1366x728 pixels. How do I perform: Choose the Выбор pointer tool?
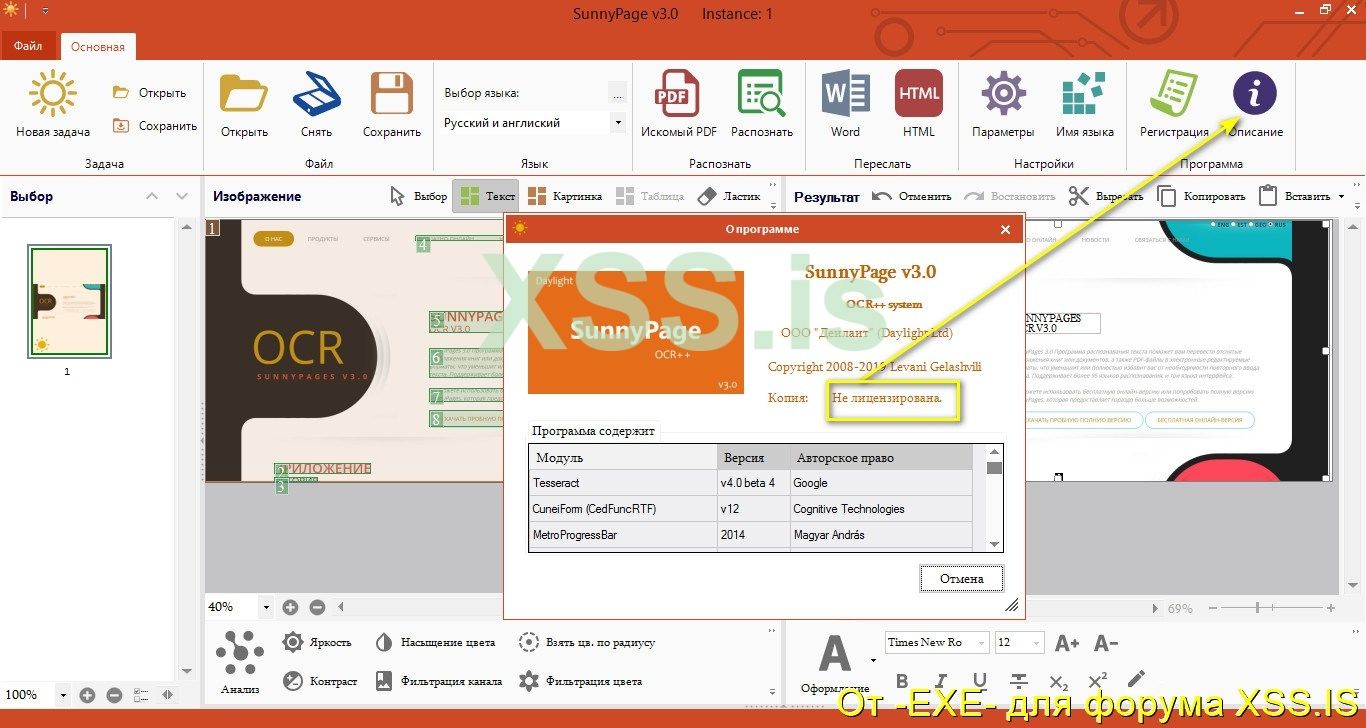(418, 196)
